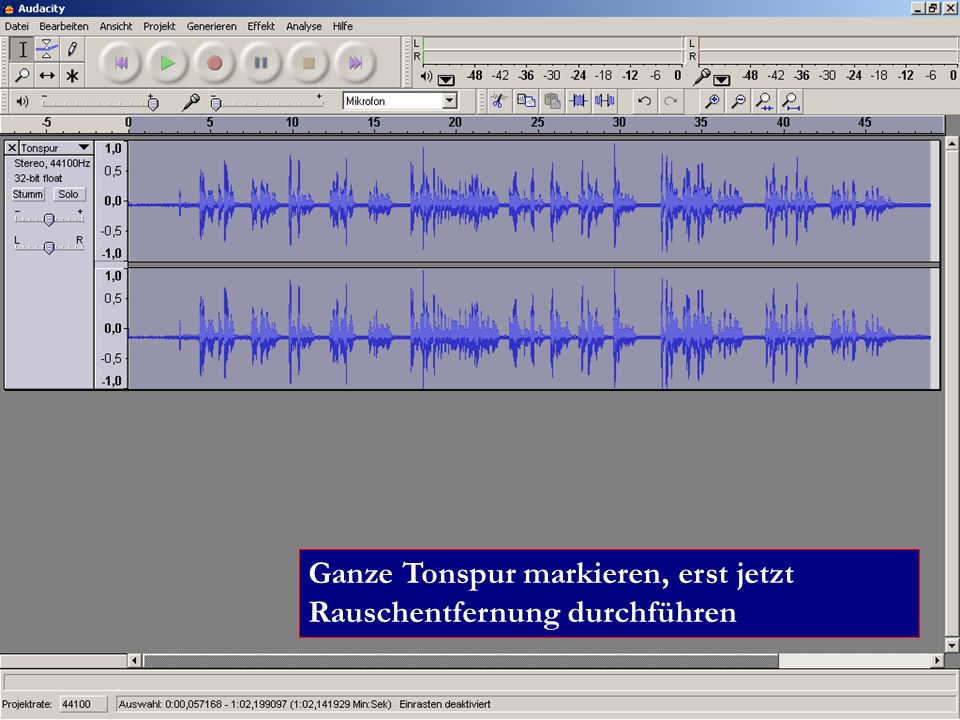Select the Multi-tool asterisk mode
The width and height of the screenshot is (960, 720).
(x=72, y=75)
